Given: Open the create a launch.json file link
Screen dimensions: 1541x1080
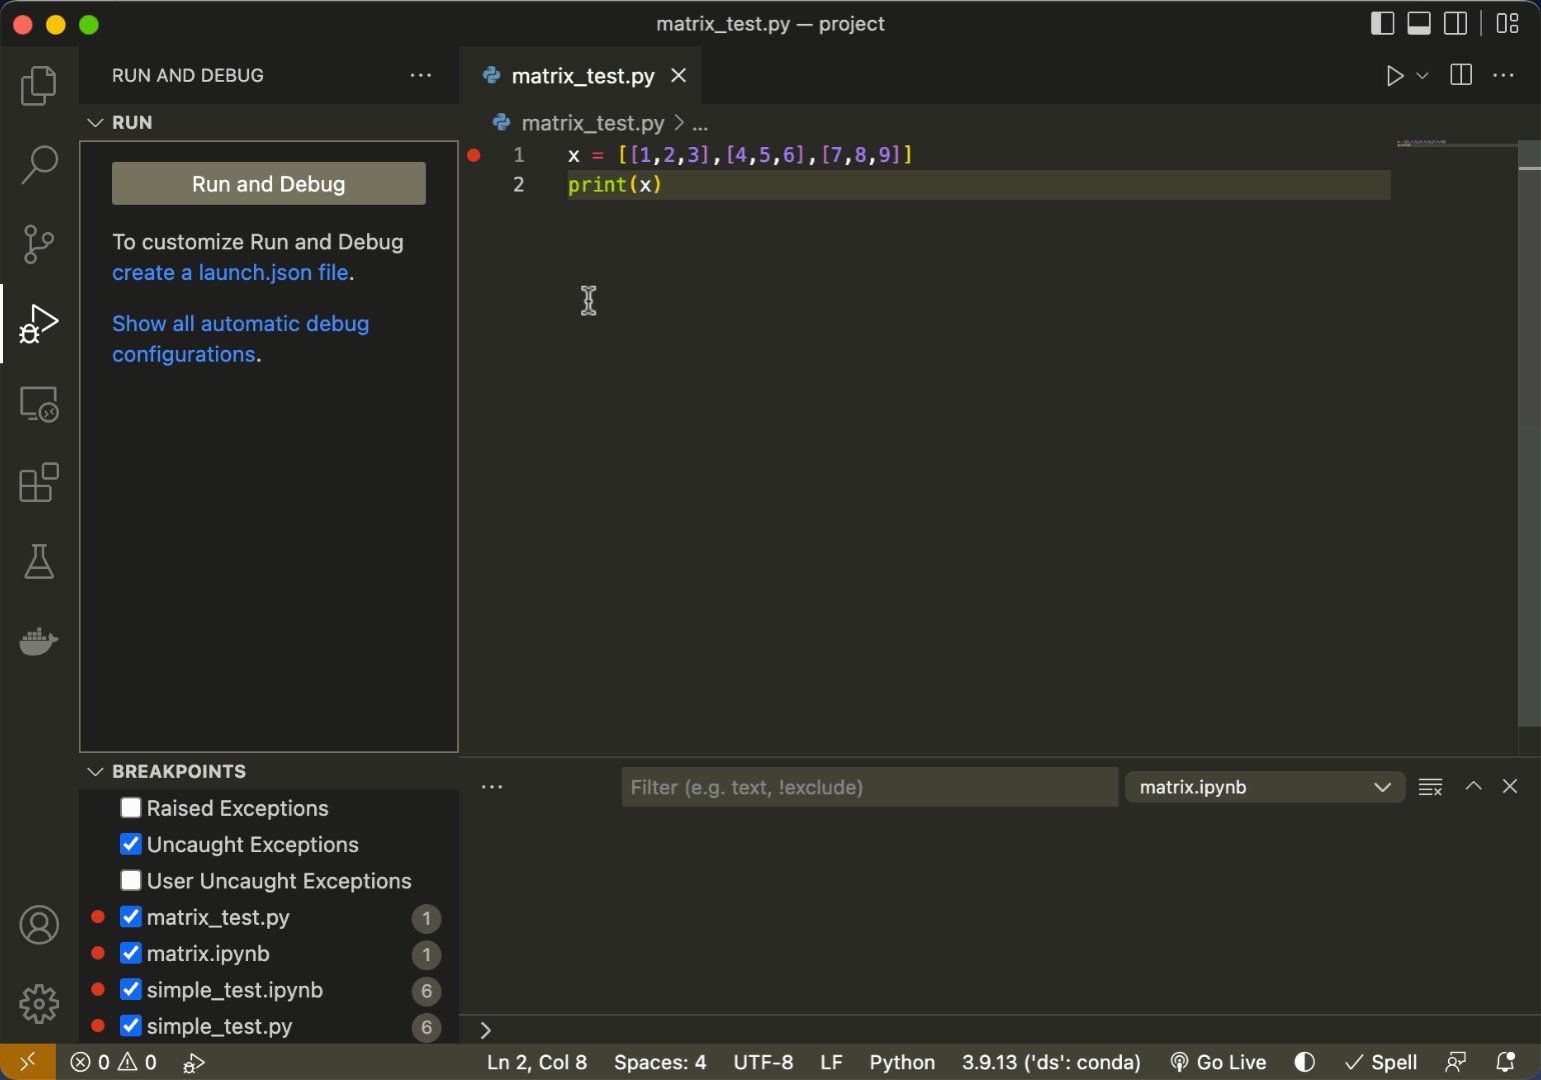Looking at the screenshot, I should [230, 272].
